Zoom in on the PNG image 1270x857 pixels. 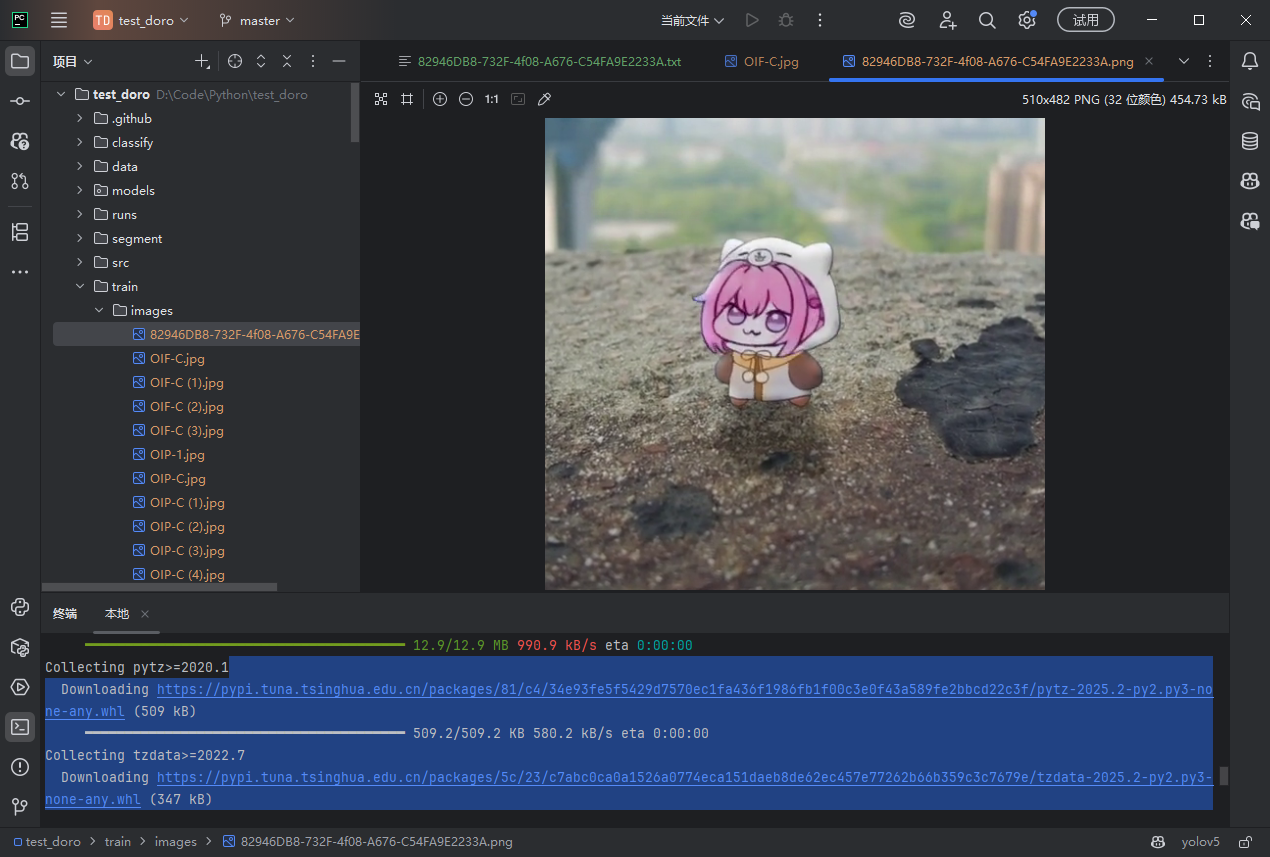[440, 99]
